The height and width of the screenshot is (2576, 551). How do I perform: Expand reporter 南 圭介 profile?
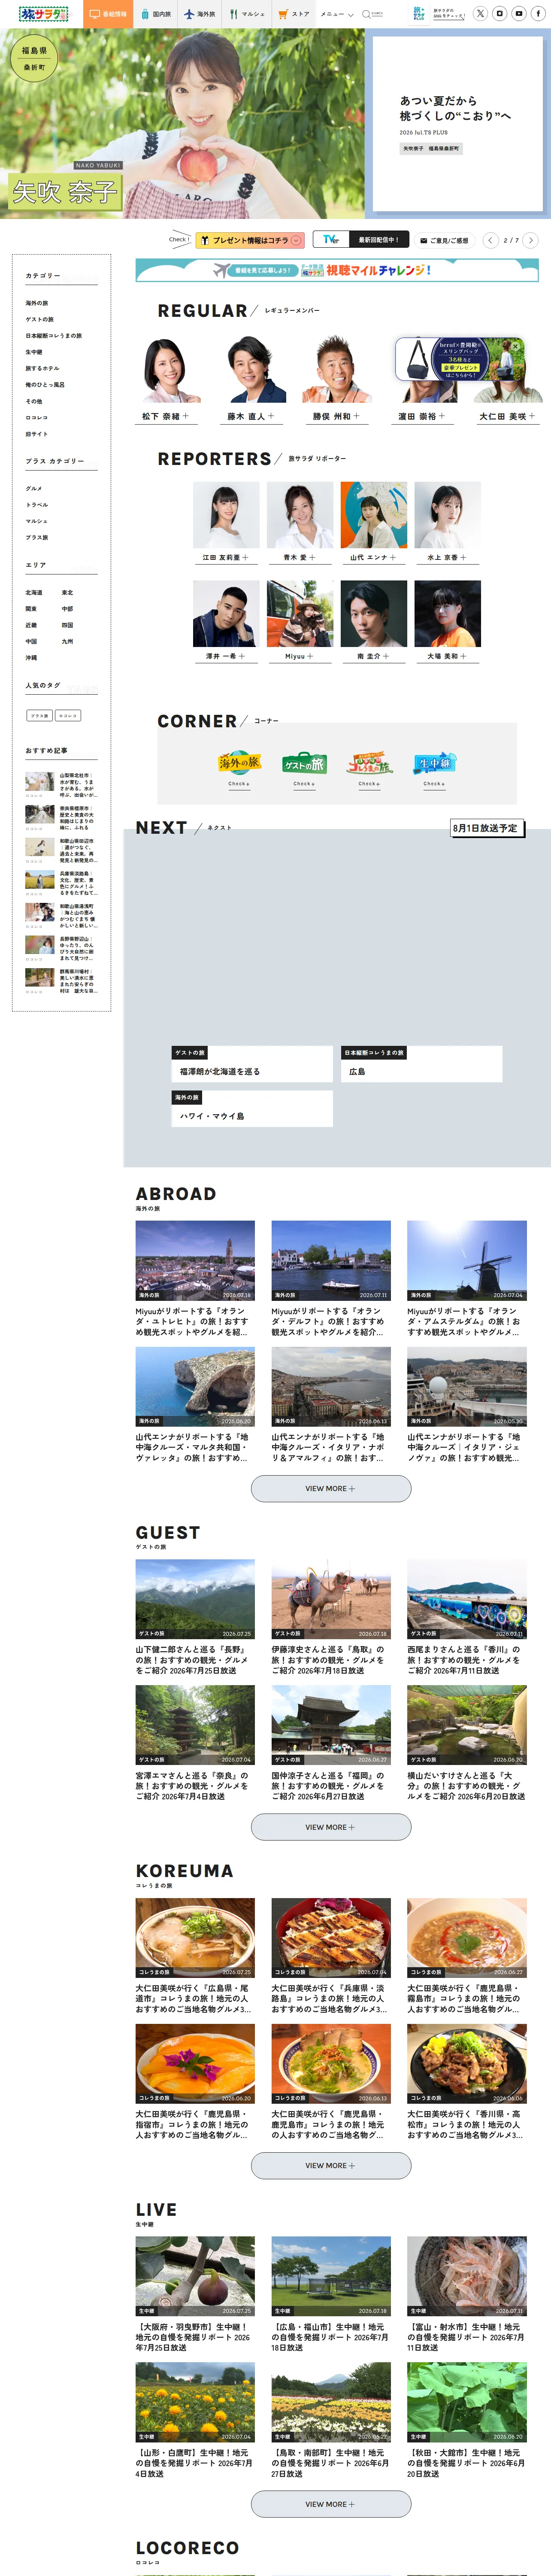tap(374, 656)
